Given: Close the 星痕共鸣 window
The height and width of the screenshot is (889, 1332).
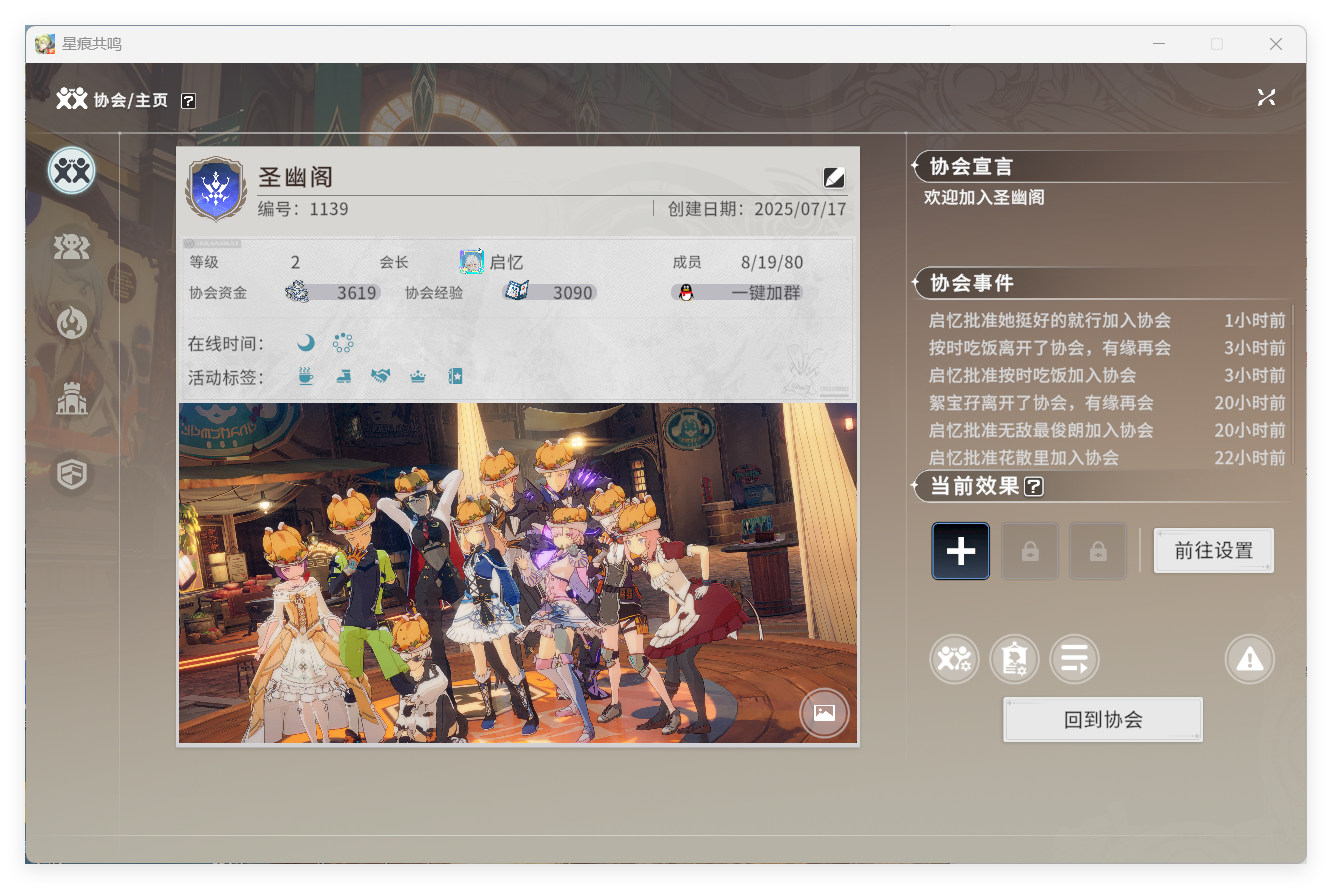Looking at the screenshot, I should click(x=1276, y=44).
